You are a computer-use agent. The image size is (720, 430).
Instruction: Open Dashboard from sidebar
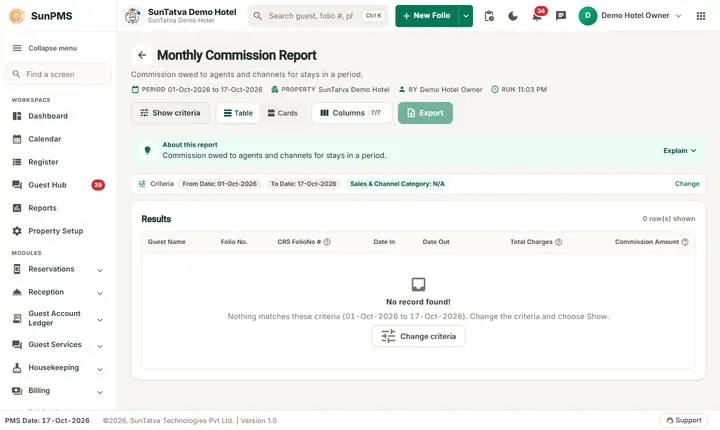point(58,116)
